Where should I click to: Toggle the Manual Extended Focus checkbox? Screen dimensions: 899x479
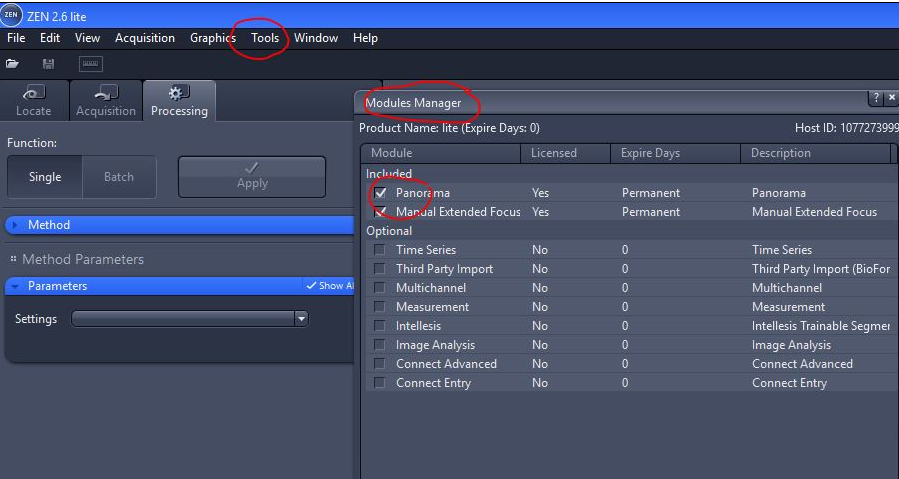coord(380,212)
